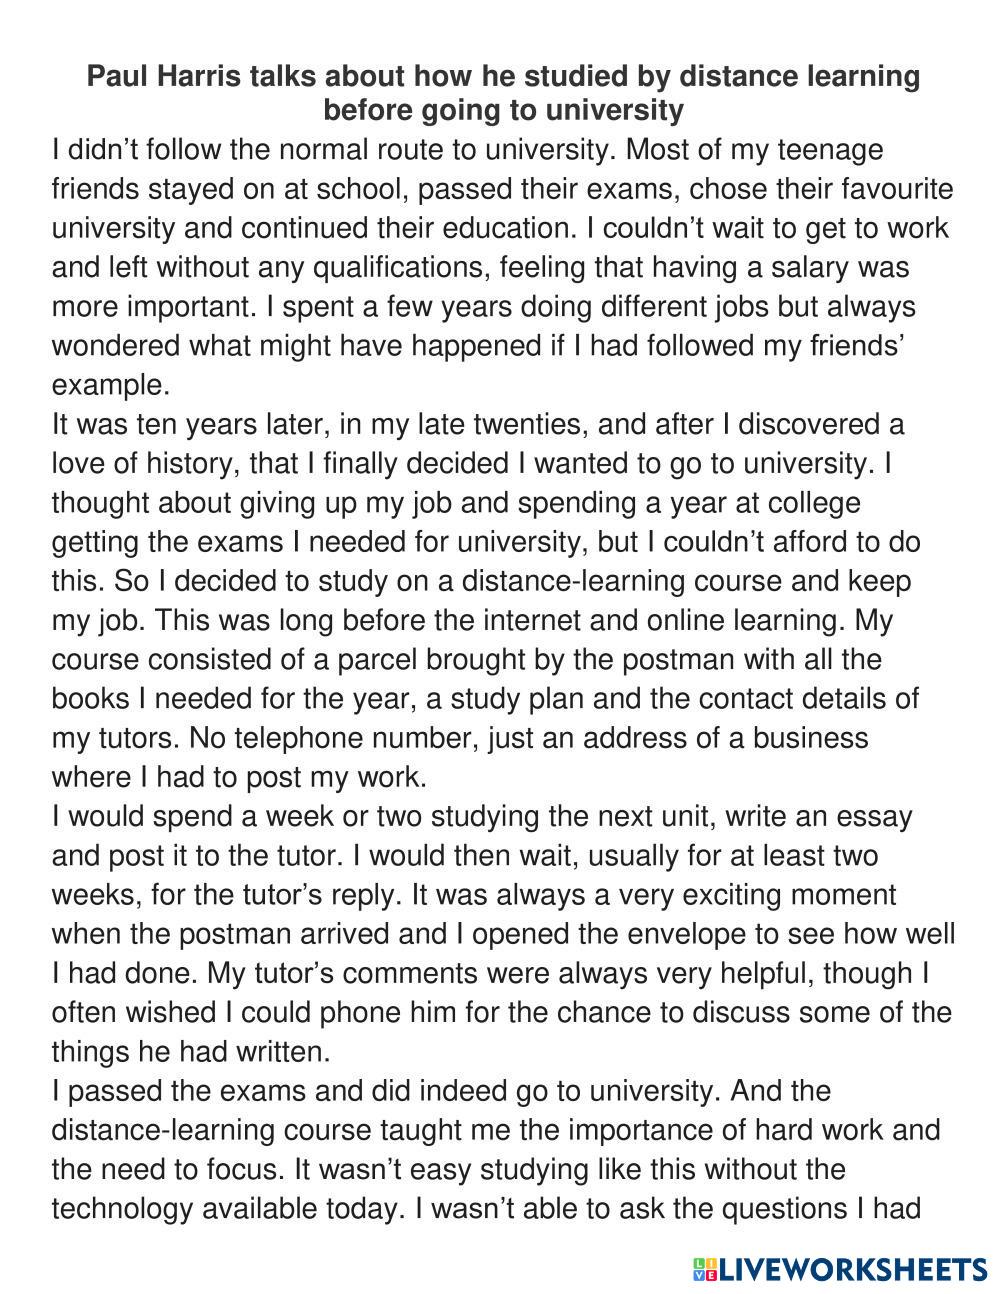Click the line starting 'technology available today'
This screenshot has width=1000, height=1294.
click(486, 1209)
